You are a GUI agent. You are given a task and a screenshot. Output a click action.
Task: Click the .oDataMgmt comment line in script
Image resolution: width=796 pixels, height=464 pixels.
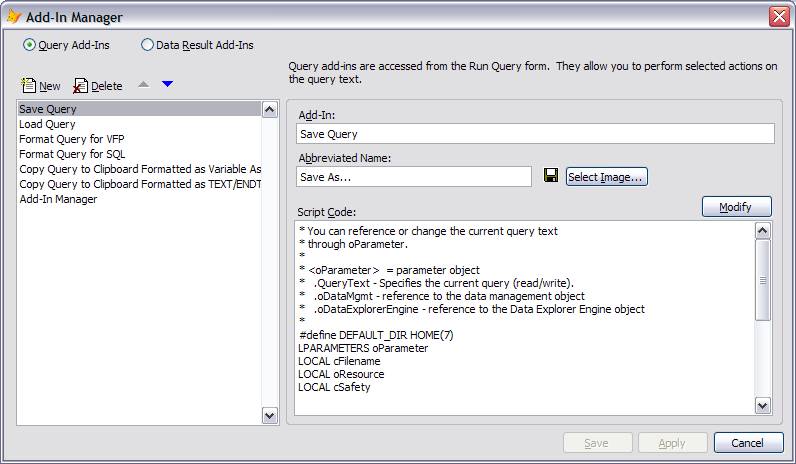(442, 296)
